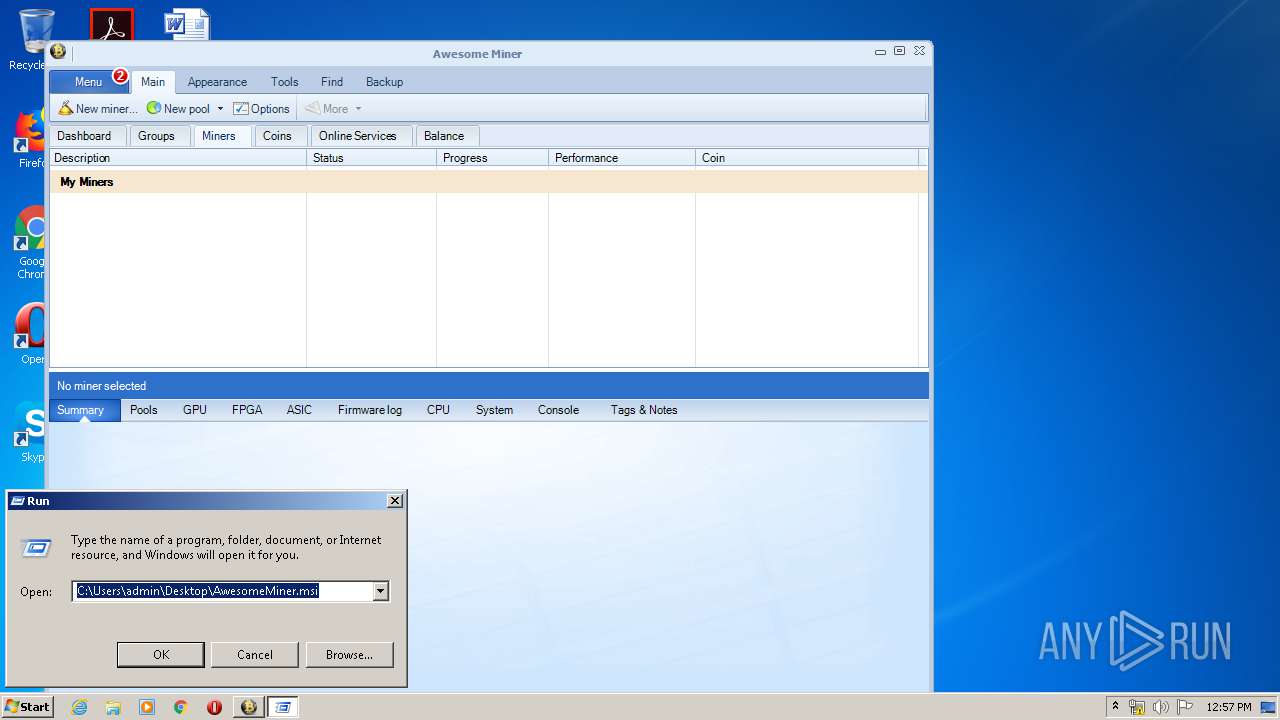Click the Action Center flag tray icon

click(x=1184, y=707)
